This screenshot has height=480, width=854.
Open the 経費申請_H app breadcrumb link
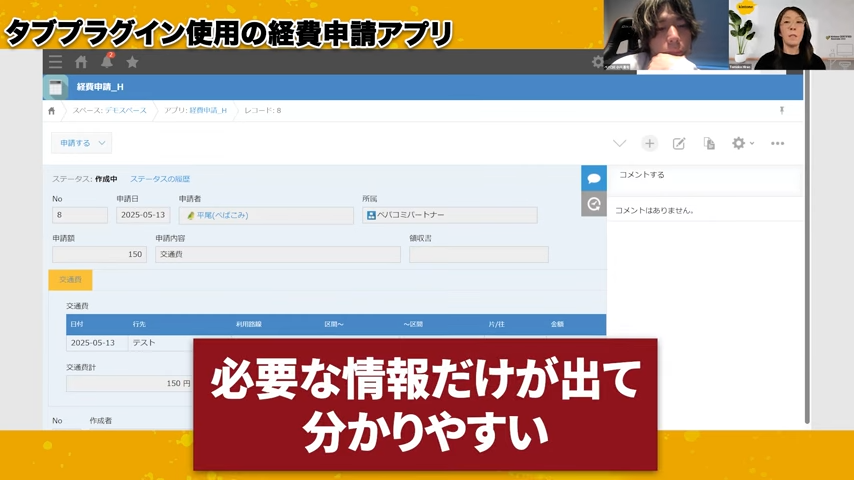(208, 110)
